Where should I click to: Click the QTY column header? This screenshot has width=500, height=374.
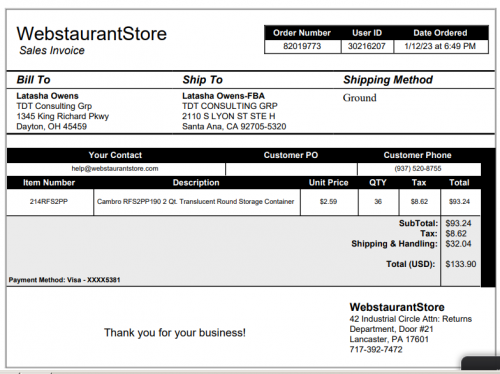tap(378, 183)
